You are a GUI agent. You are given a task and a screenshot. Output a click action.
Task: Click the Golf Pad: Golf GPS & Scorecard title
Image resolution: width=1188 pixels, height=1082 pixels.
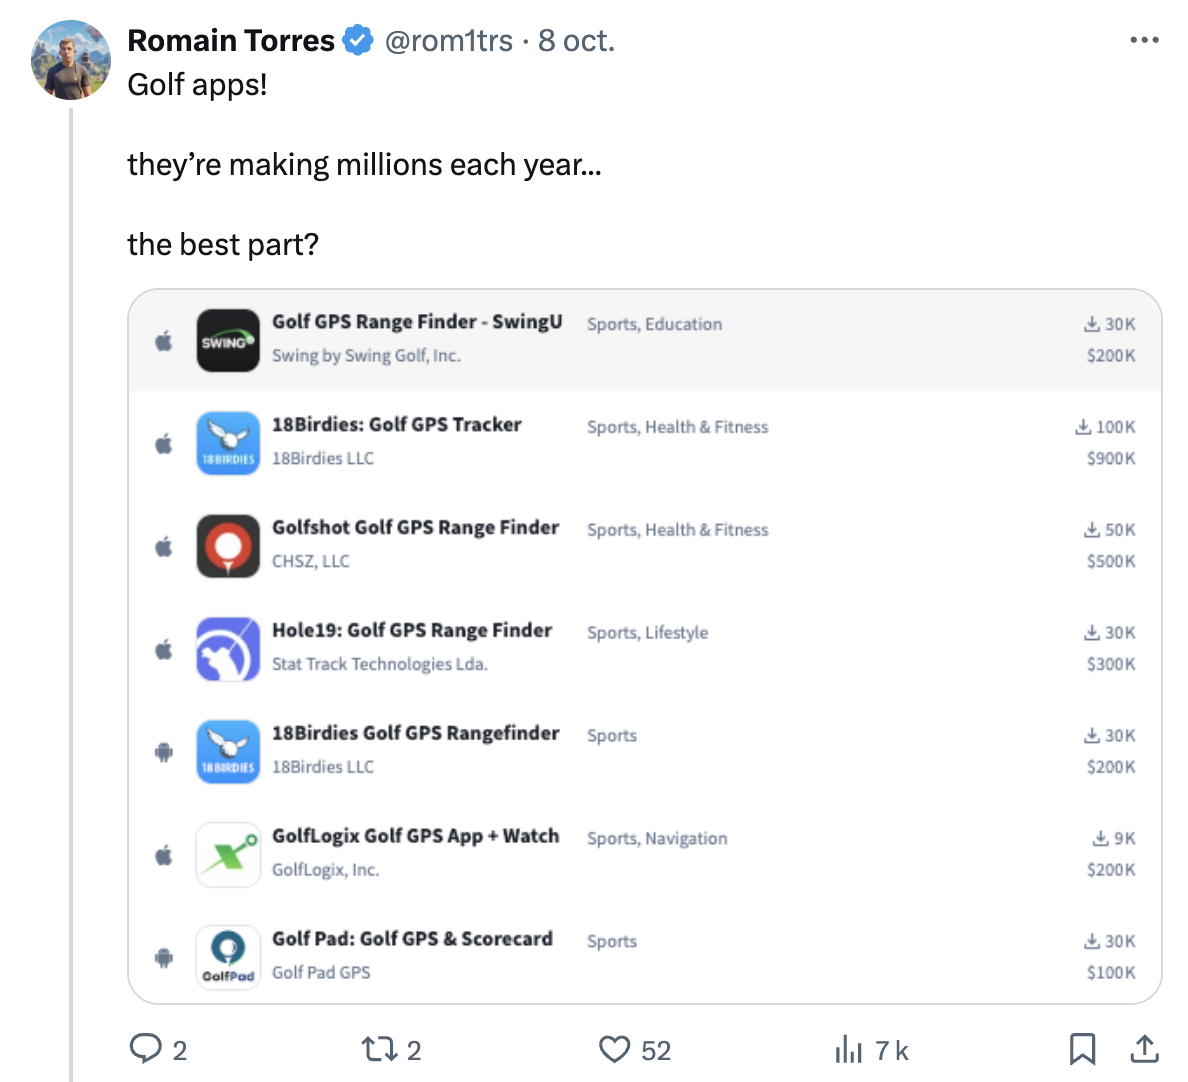coord(412,939)
